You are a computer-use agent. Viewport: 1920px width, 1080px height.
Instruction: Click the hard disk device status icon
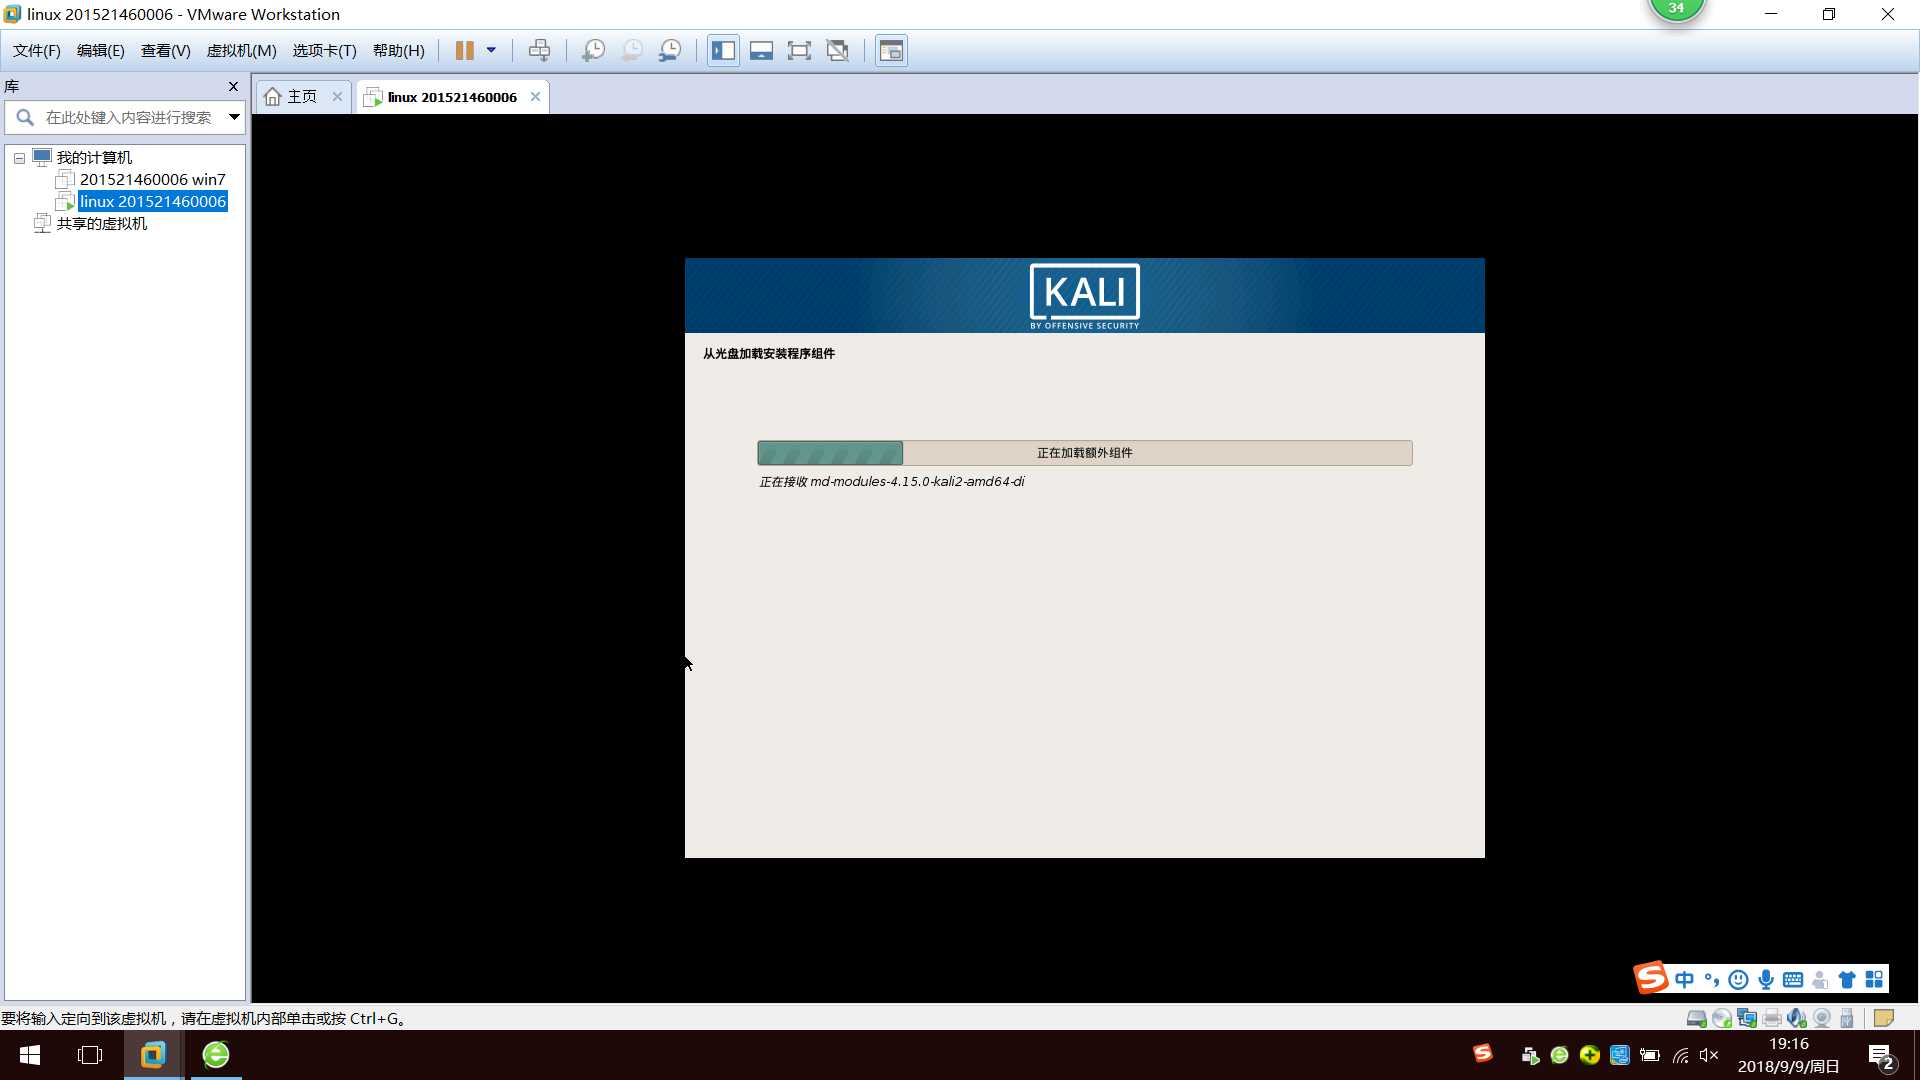point(1696,1019)
